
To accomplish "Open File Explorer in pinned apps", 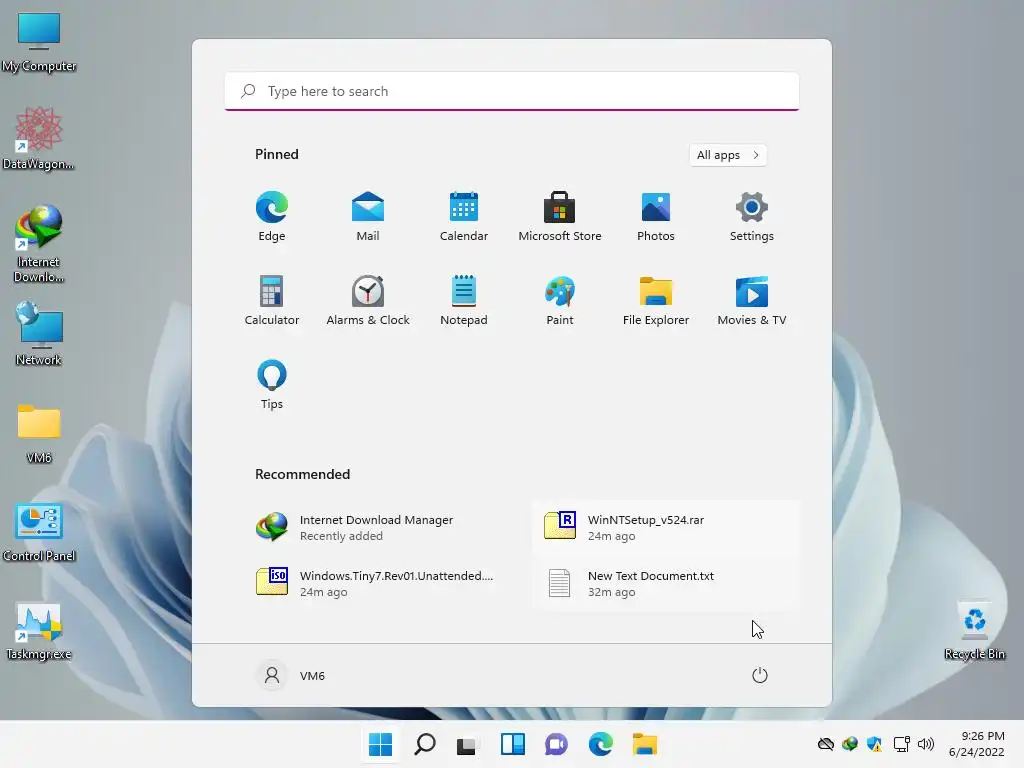I will click(656, 300).
